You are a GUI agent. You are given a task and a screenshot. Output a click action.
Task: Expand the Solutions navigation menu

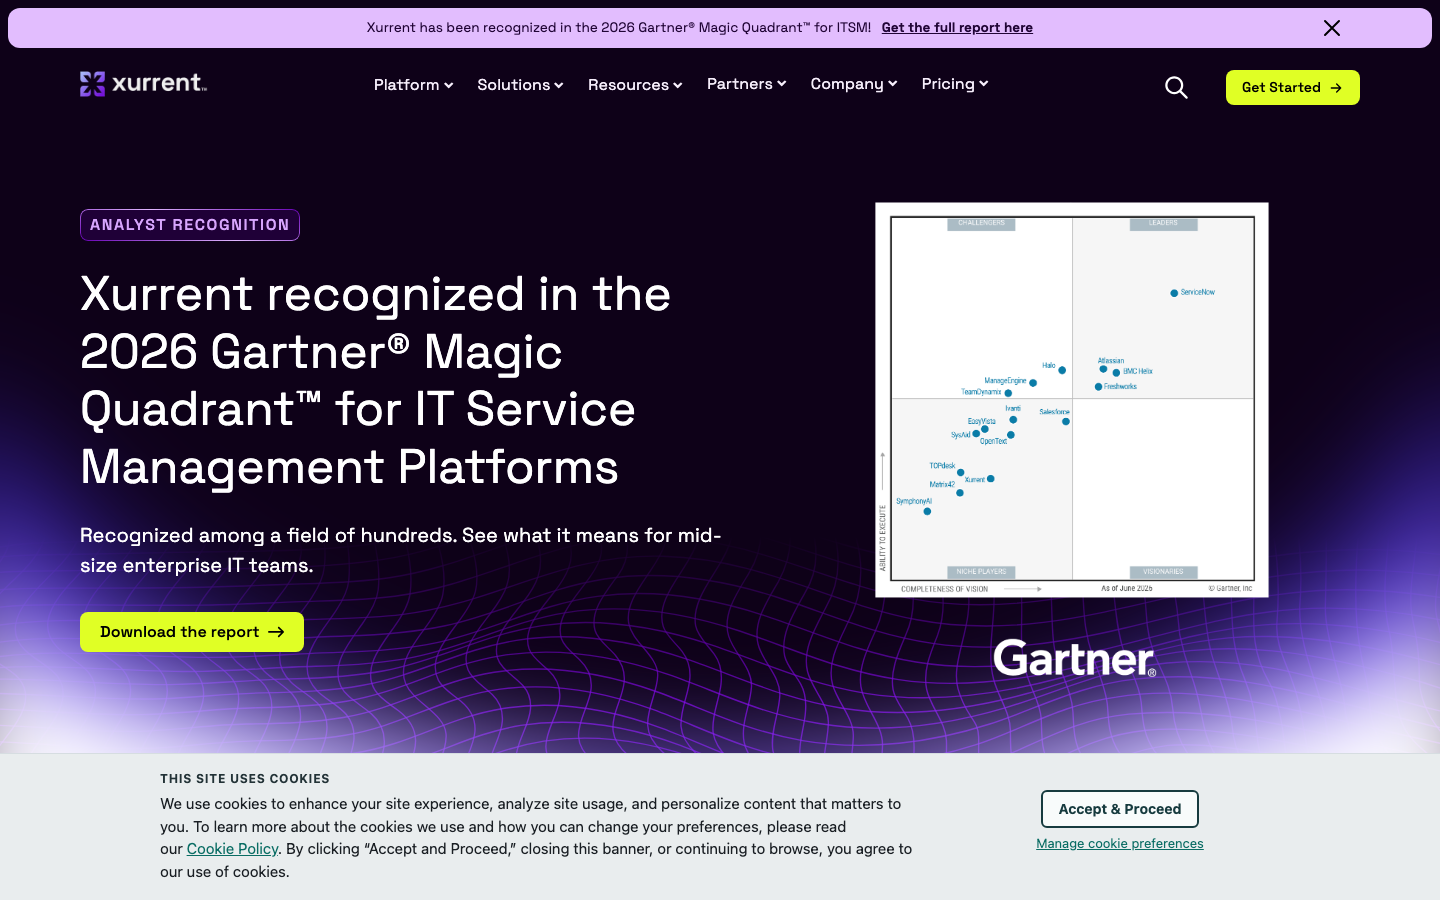[520, 85]
